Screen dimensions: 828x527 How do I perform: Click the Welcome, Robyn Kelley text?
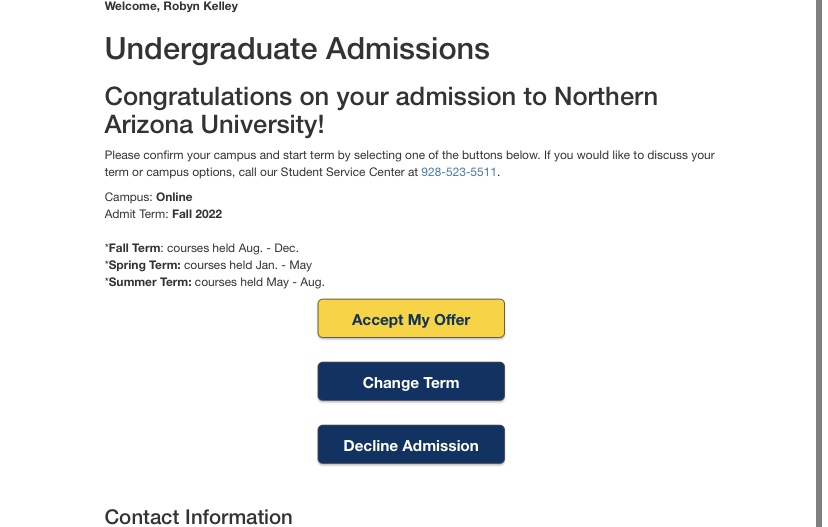pos(171,6)
